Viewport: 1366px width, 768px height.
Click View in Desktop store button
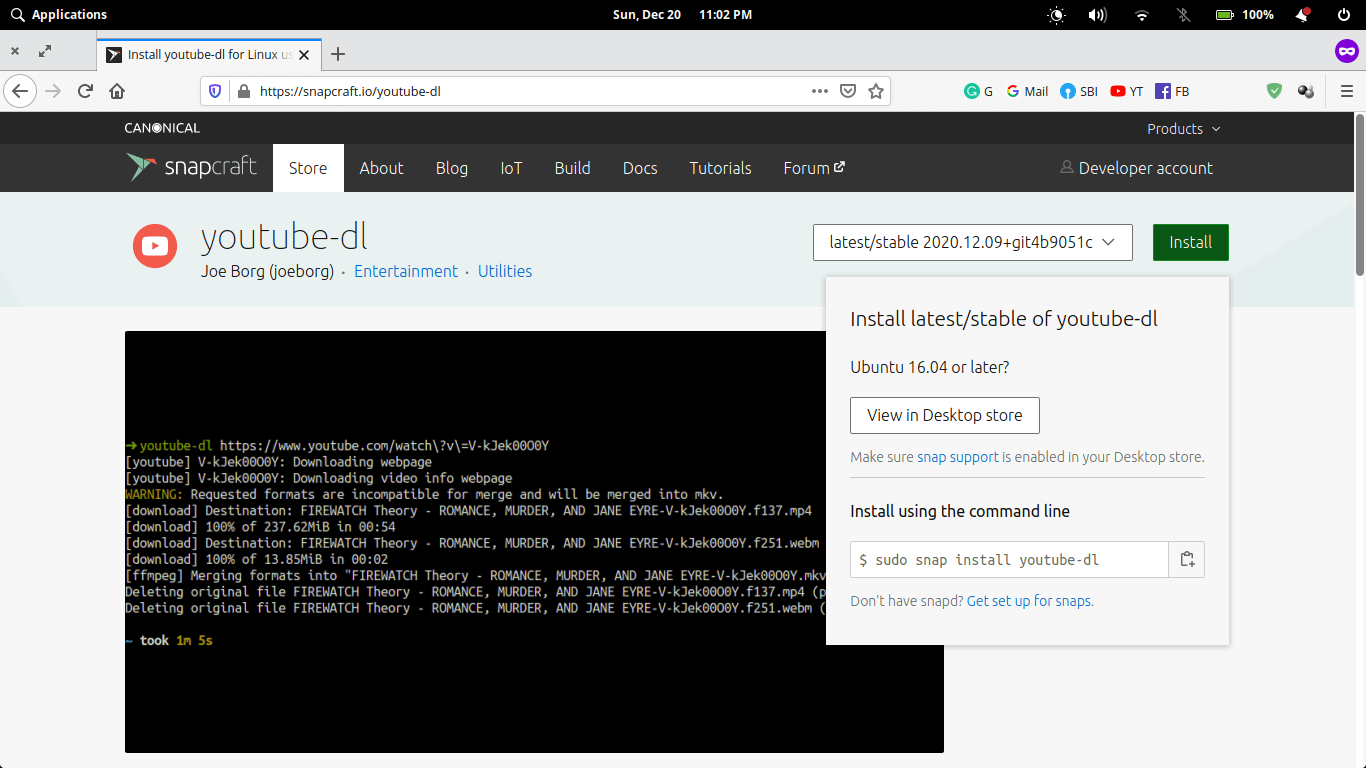pyautogui.click(x=945, y=415)
